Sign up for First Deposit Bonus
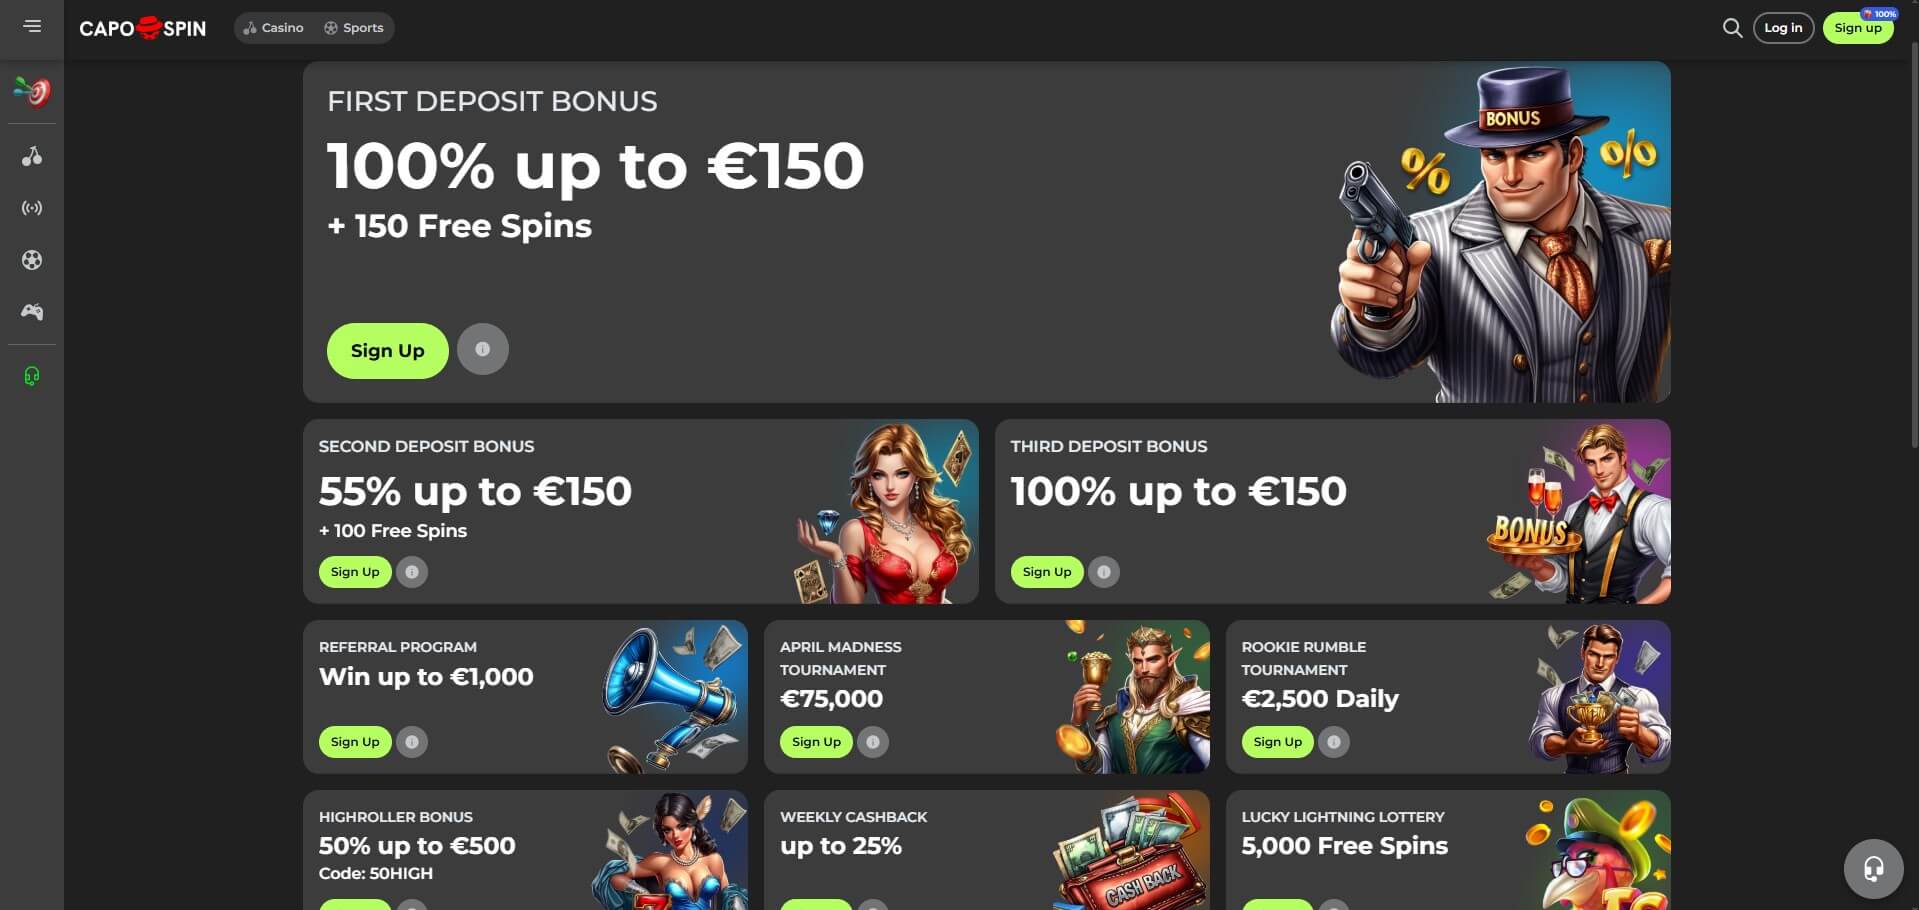The height and width of the screenshot is (910, 1919). [x=387, y=350]
